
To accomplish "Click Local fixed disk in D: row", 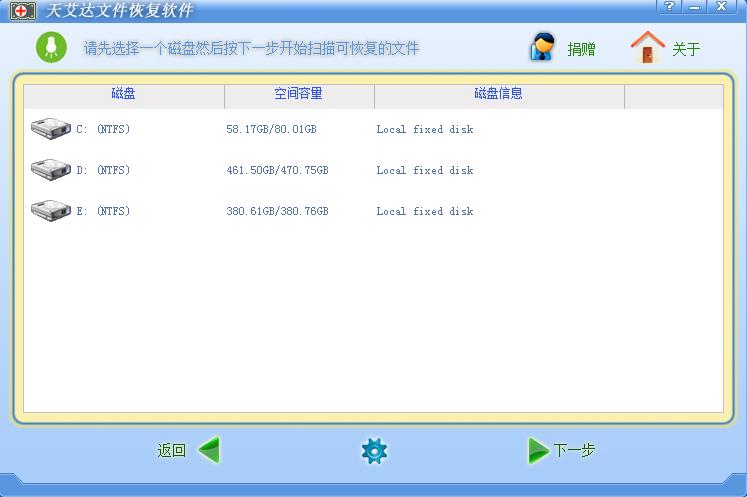I will point(425,170).
